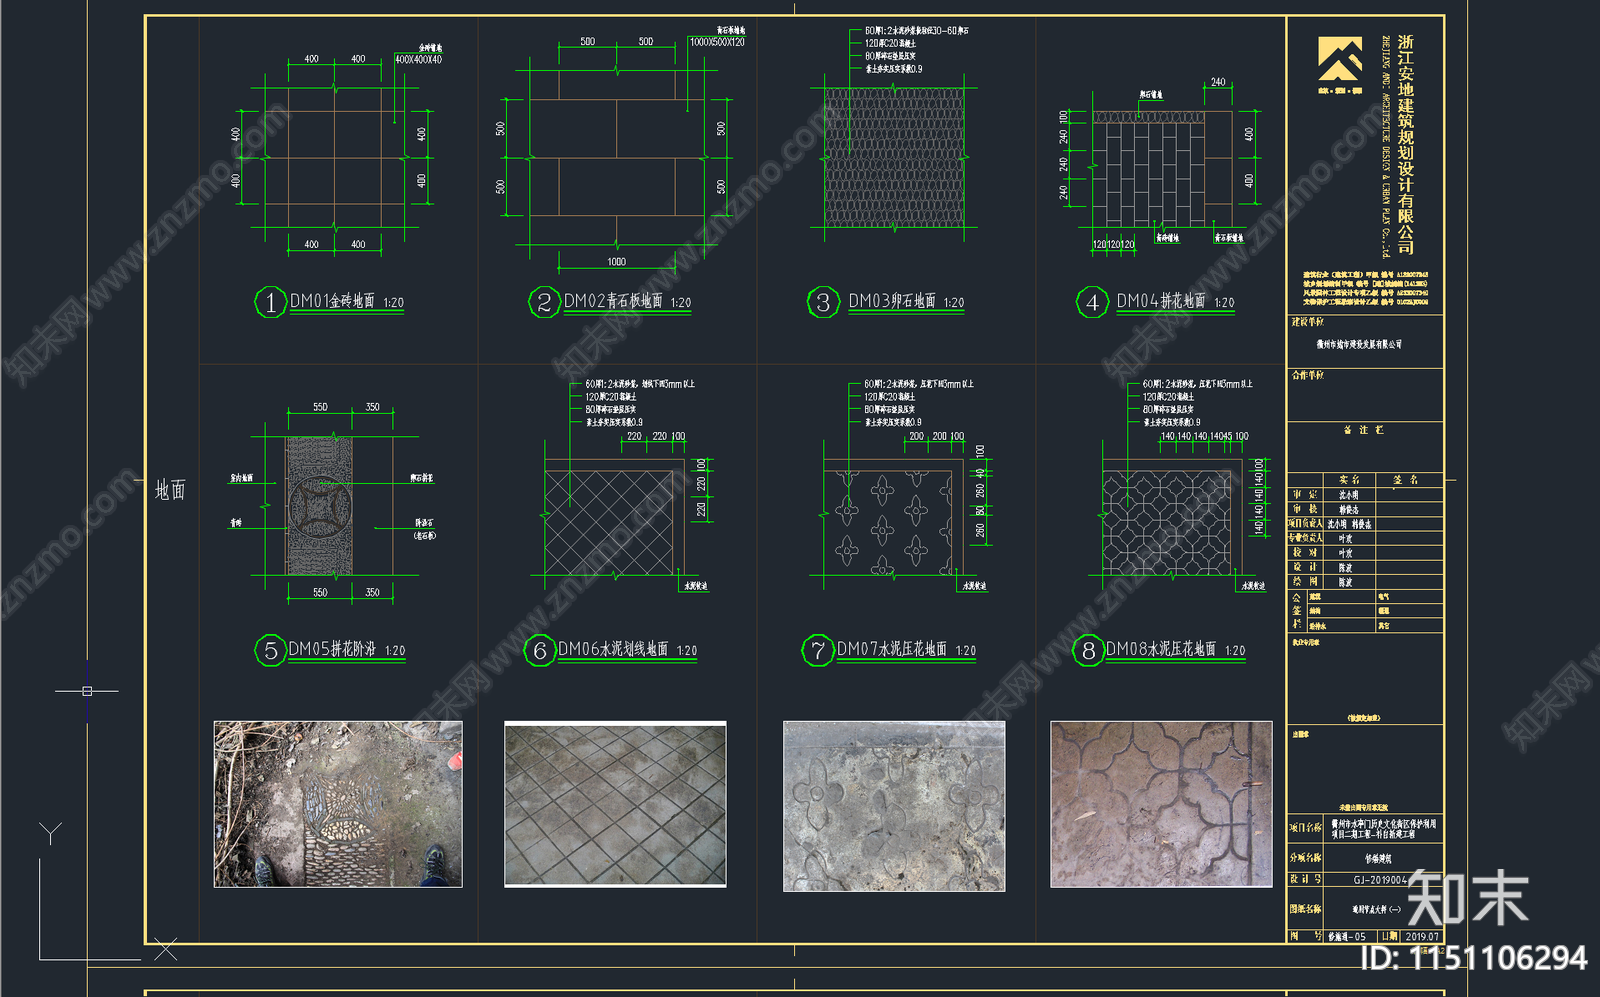The height and width of the screenshot is (997, 1600).
Task: Click the diamond grid cement floor photo
Action: (x=615, y=804)
